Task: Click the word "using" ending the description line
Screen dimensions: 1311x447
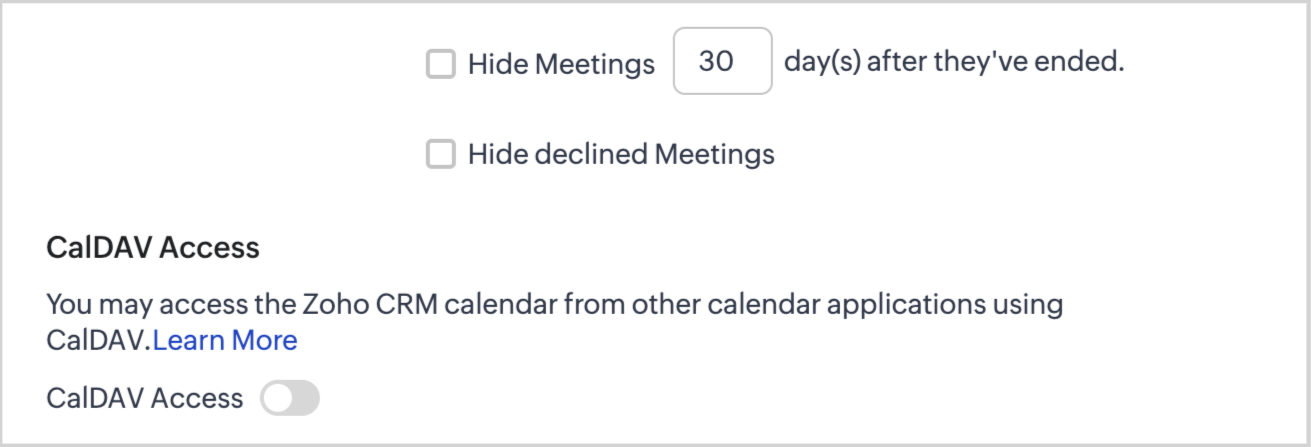Action: pyautogui.click(x=1028, y=304)
